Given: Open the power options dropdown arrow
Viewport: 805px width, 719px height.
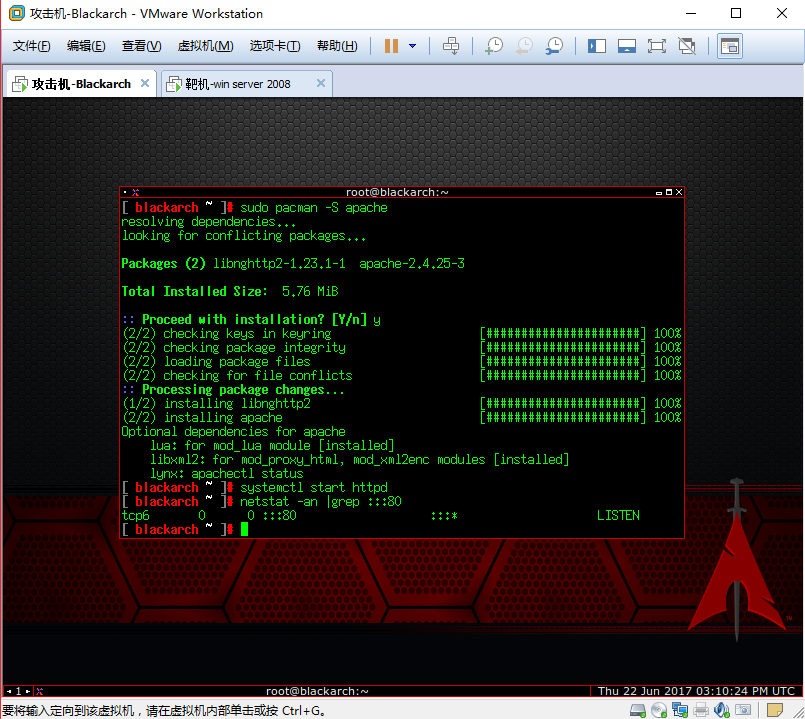Looking at the screenshot, I should tap(412, 46).
